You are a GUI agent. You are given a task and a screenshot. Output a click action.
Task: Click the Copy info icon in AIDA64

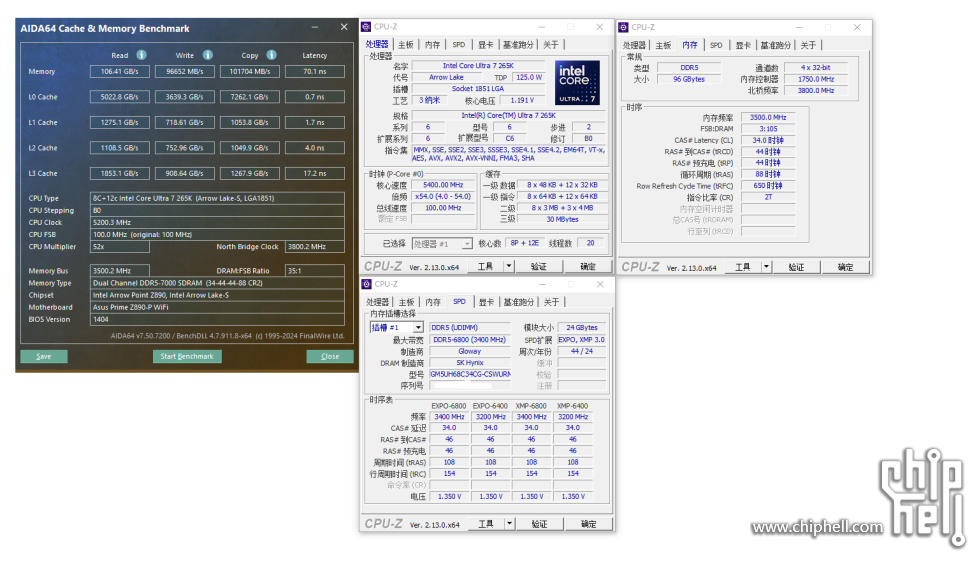(272, 55)
